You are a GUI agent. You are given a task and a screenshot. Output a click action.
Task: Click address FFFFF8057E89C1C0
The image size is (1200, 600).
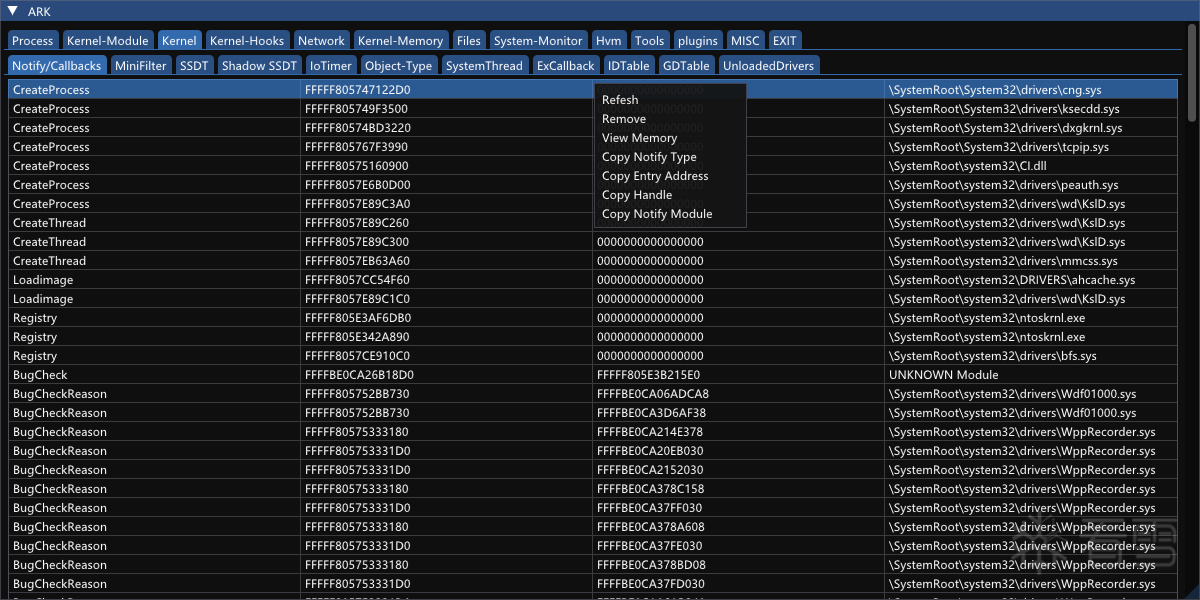(357, 299)
